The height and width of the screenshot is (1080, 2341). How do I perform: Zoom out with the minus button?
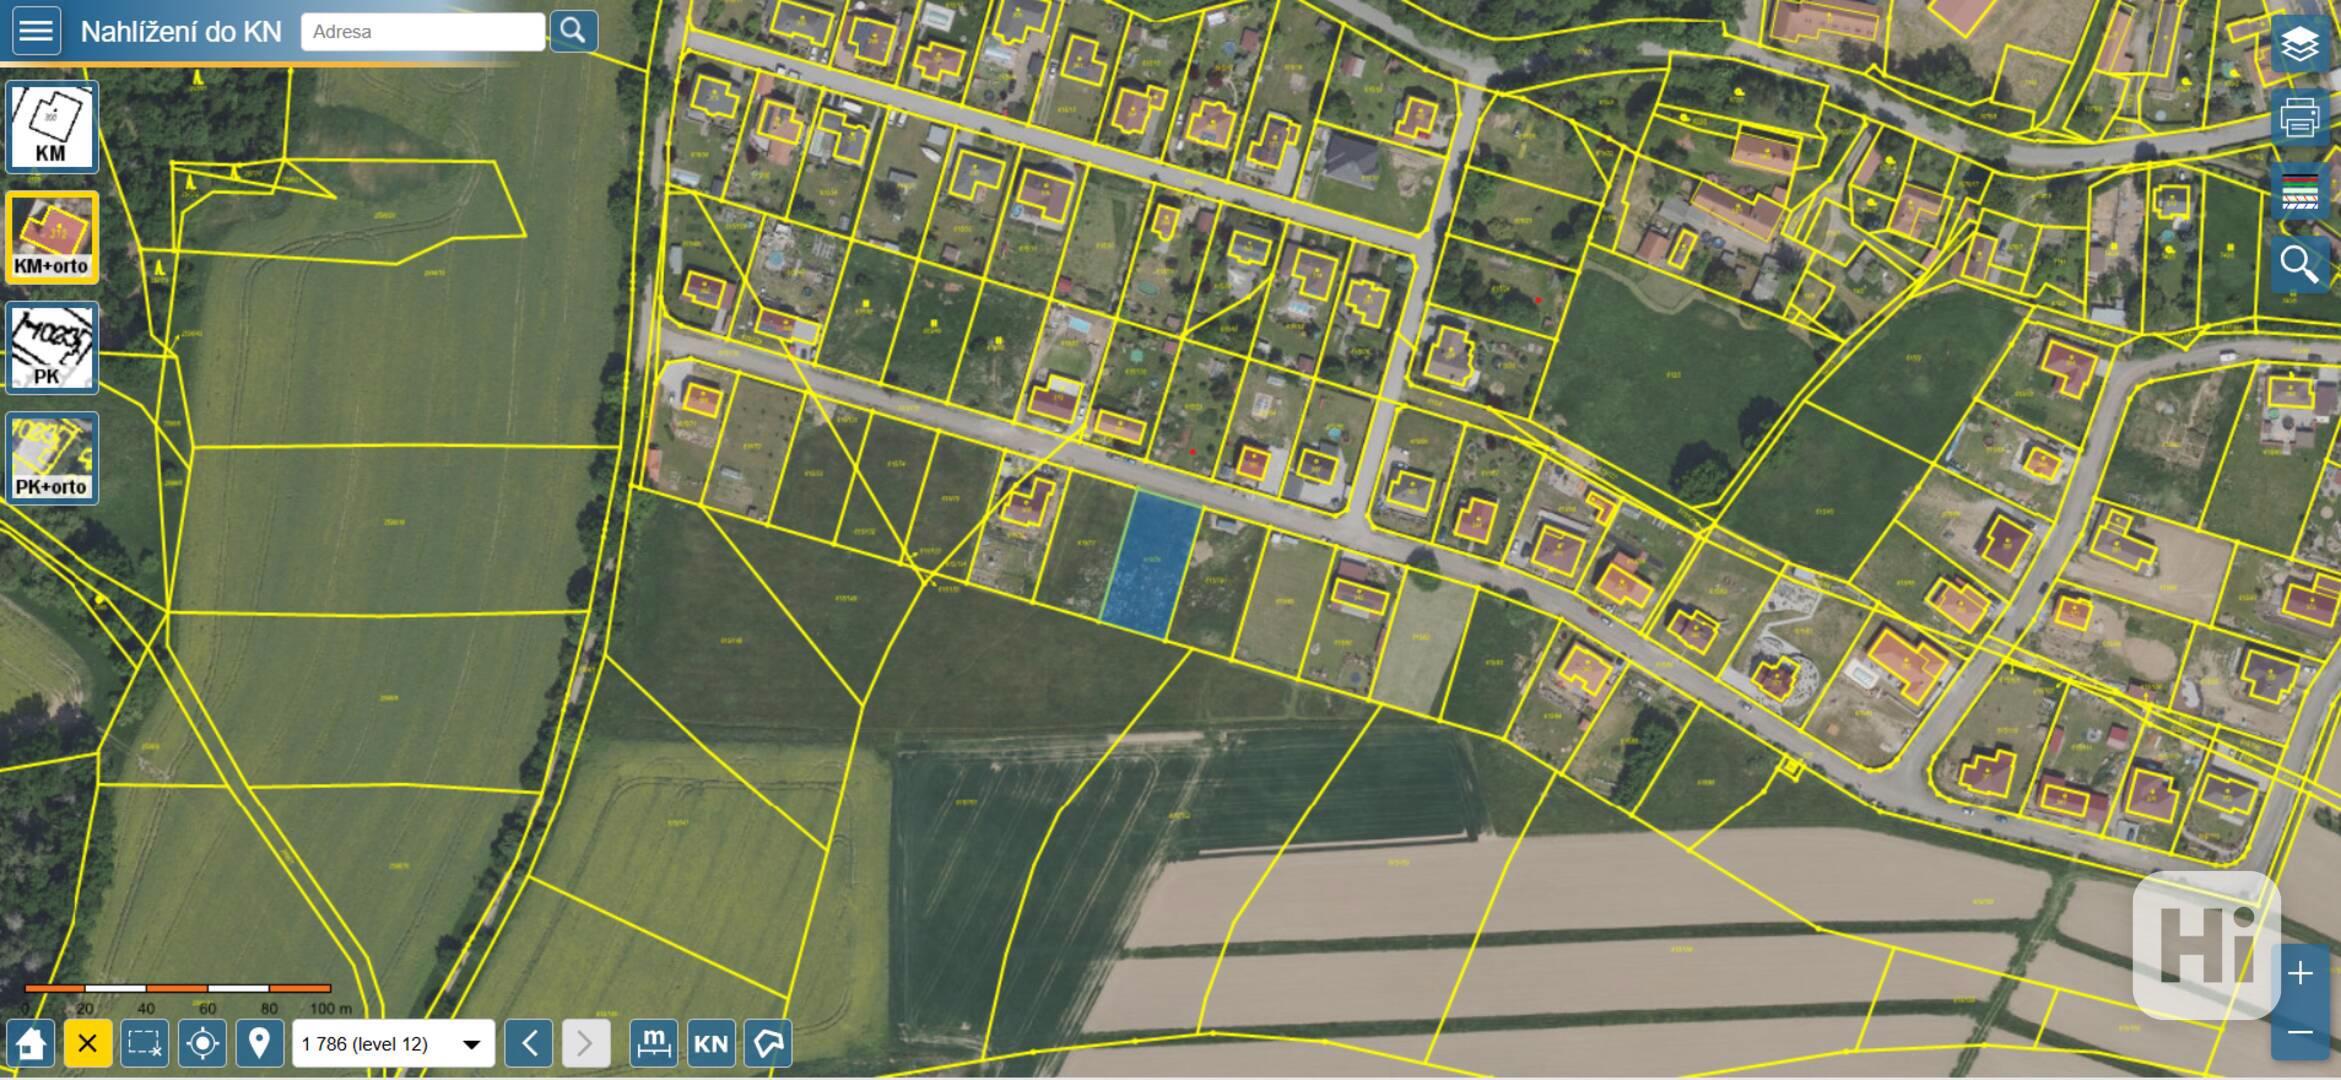(x=2299, y=1032)
